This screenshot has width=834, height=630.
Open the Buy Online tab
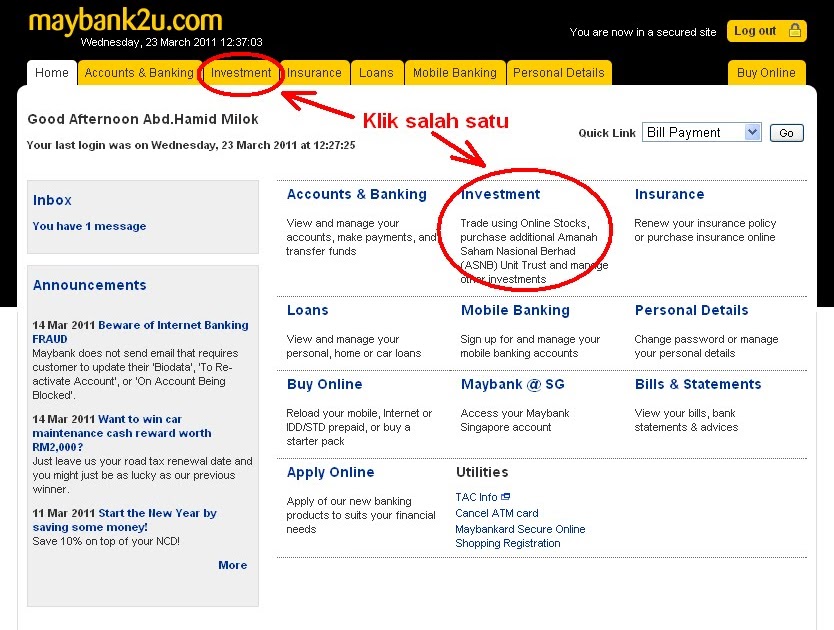click(766, 72)
